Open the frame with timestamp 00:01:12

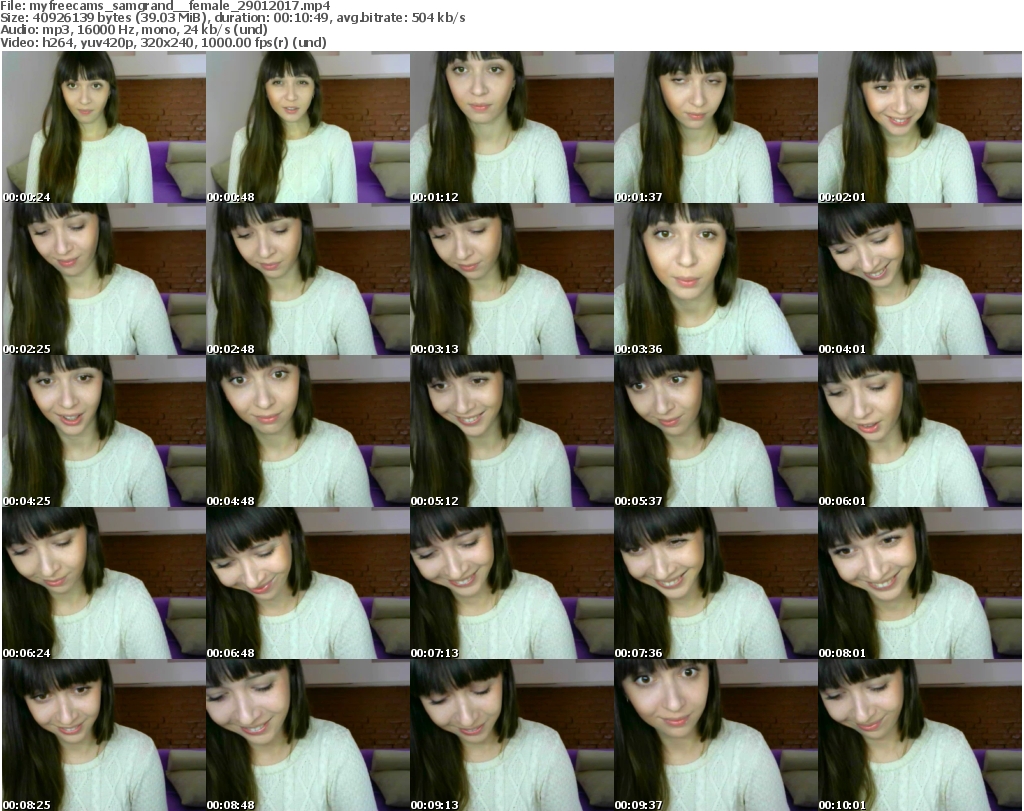tap(512, 127)
